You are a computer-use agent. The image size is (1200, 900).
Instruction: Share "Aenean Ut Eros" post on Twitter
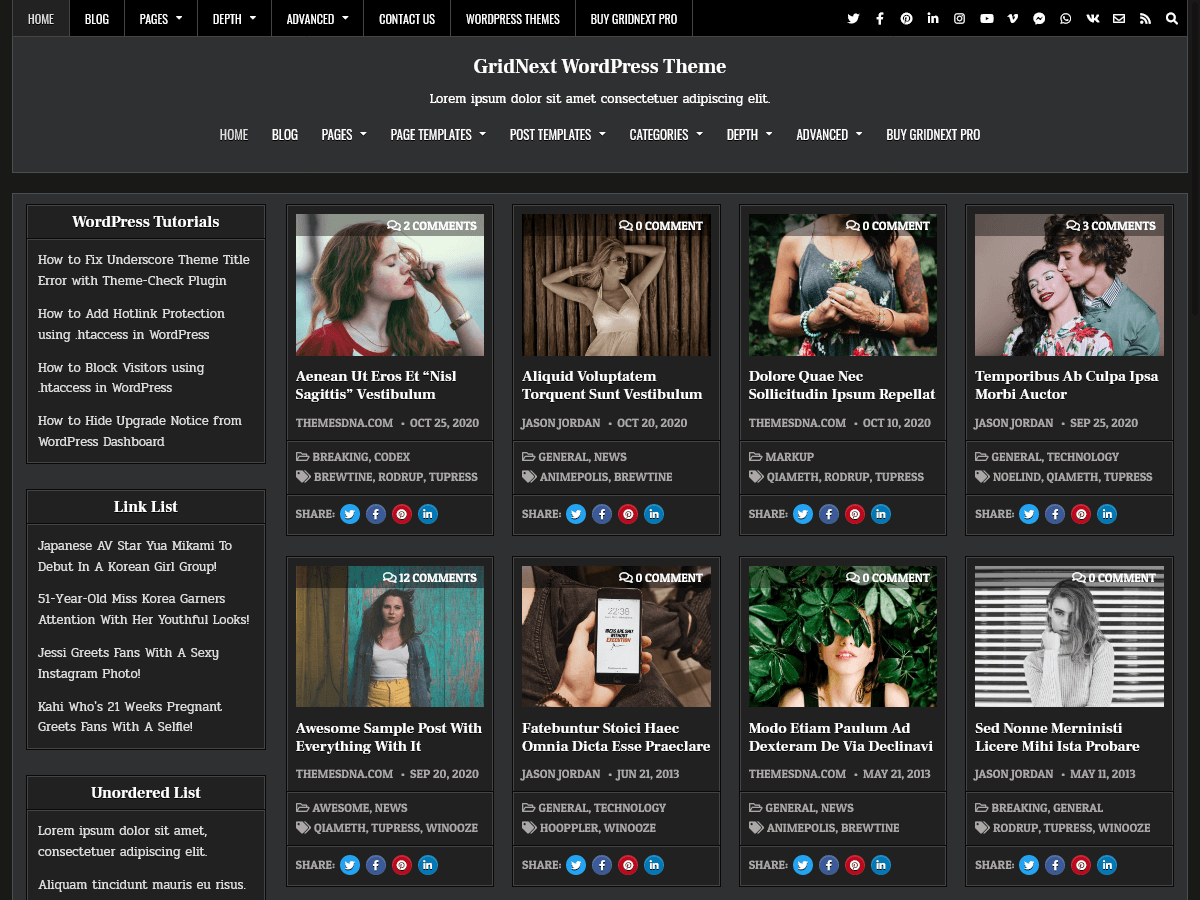[x=349, y=514]
